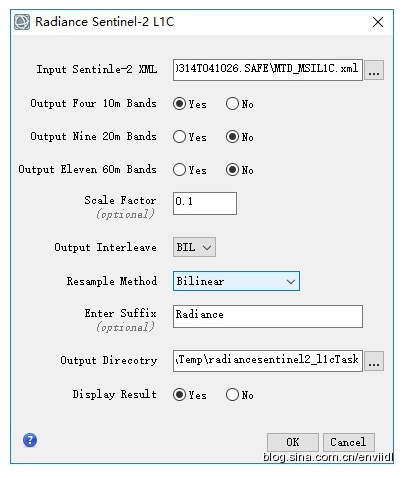
Task: Select No for Output Nine 20m Bands
Action: coord(232,137)
